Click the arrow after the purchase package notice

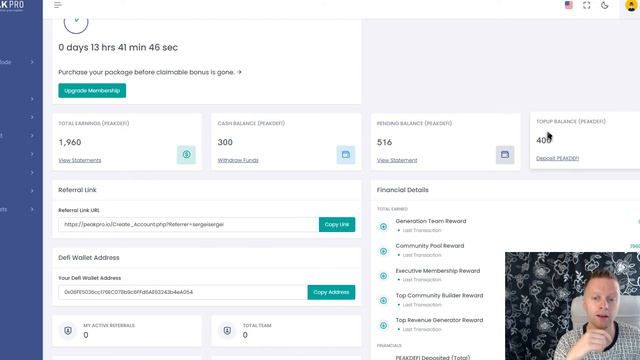[x=239, y=72]
